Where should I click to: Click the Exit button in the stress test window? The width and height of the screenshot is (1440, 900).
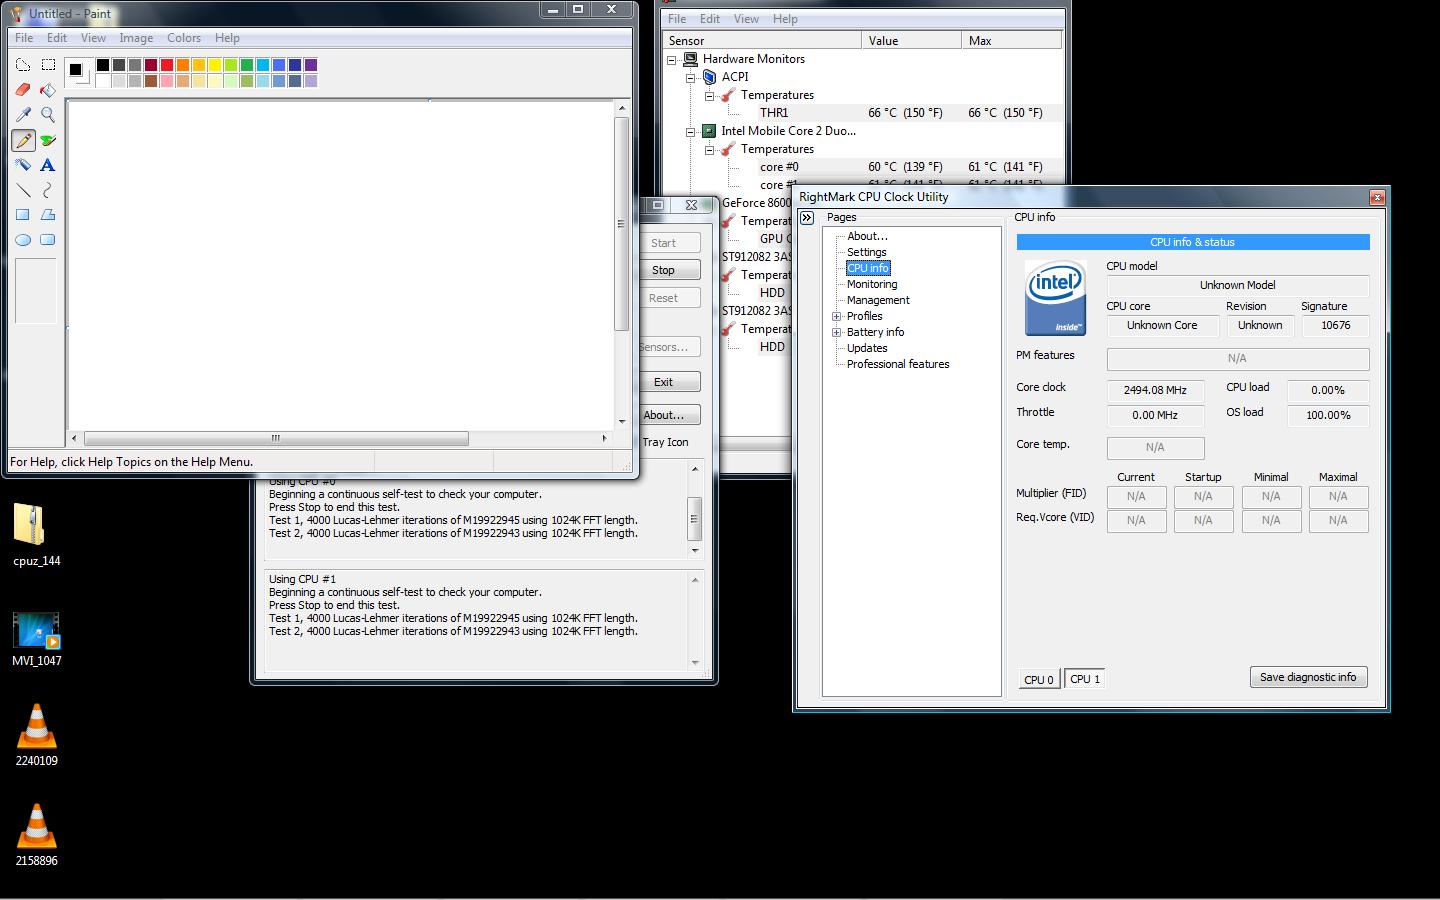[663, 382]
